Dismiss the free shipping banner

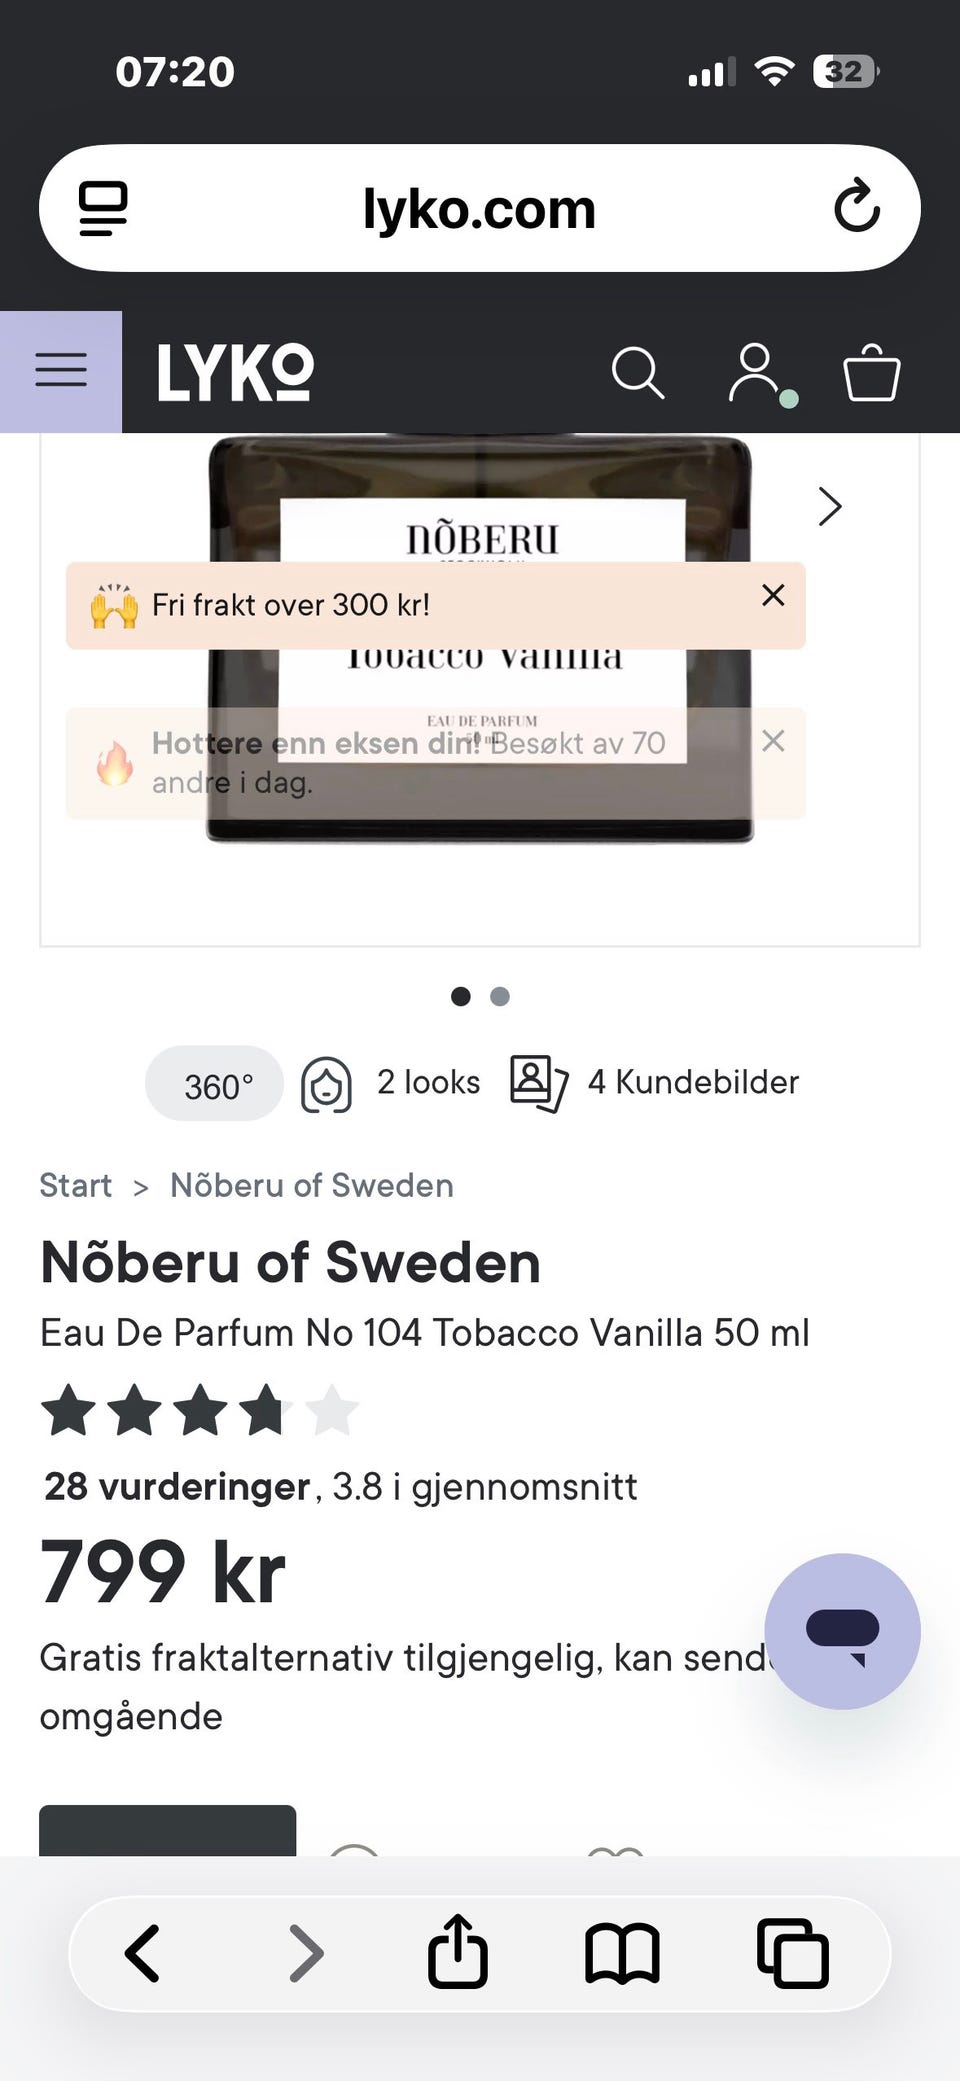(773, 595)
